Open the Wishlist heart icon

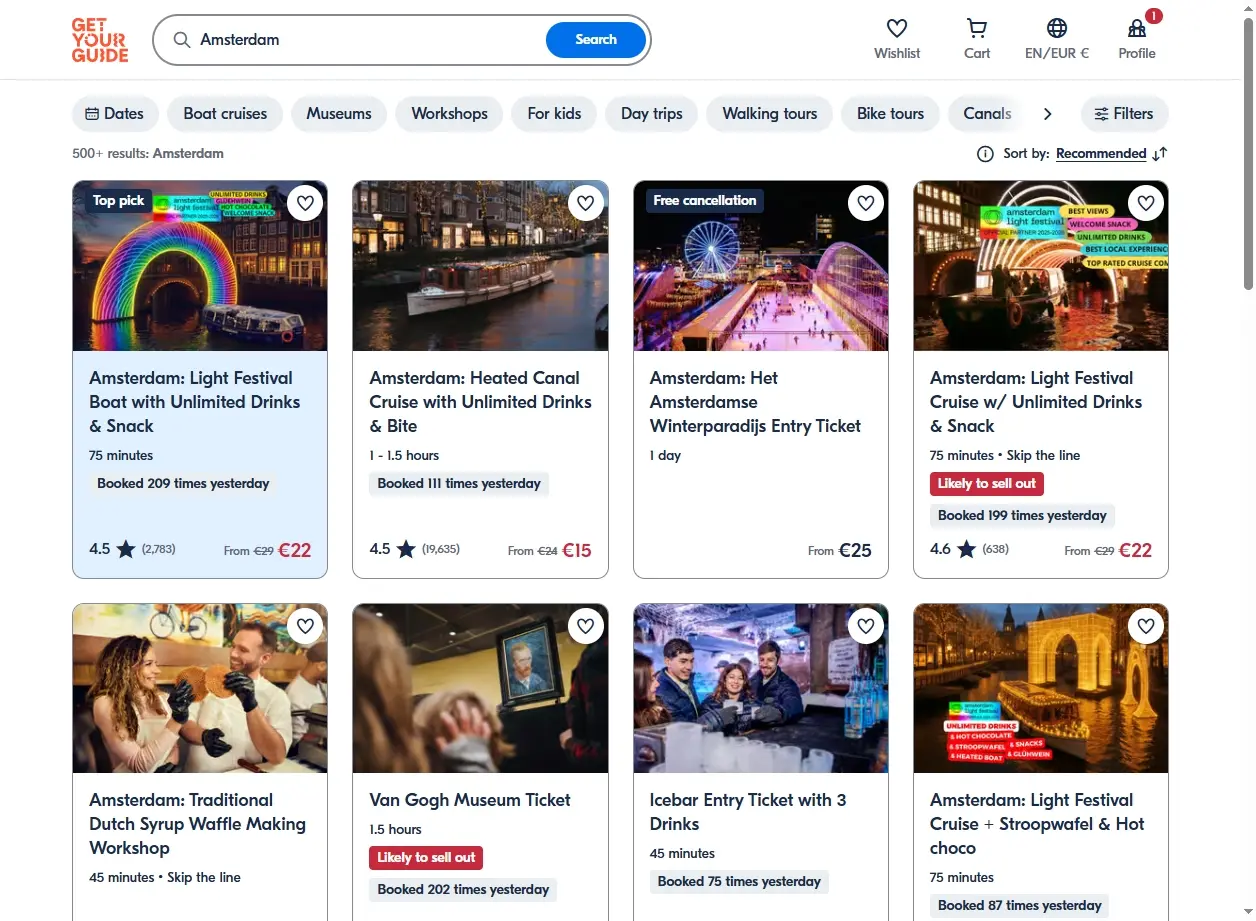click(x=897, y=29)
